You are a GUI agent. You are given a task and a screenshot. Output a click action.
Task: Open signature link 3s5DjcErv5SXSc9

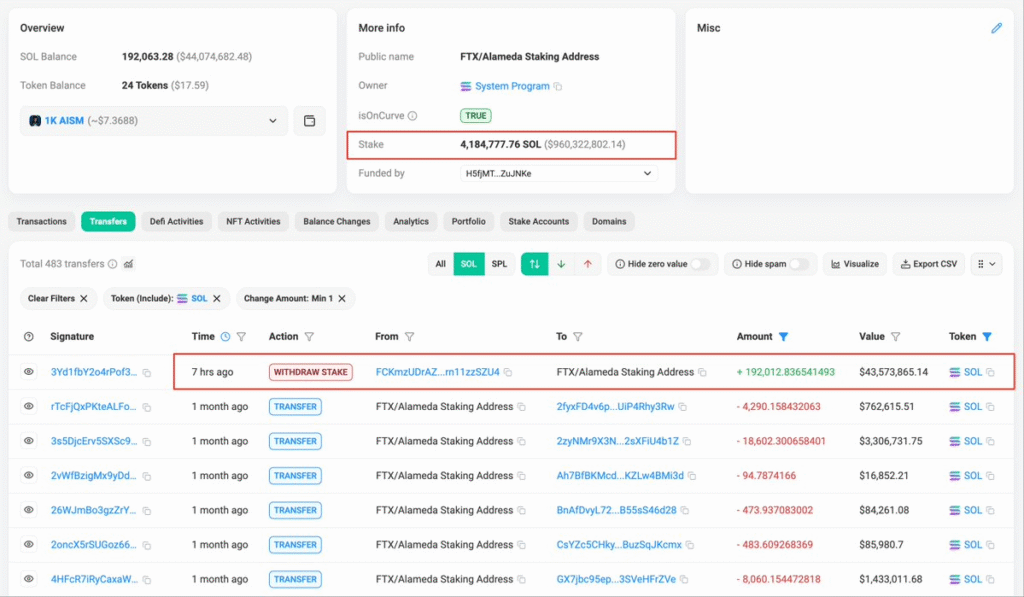[94, 441]
